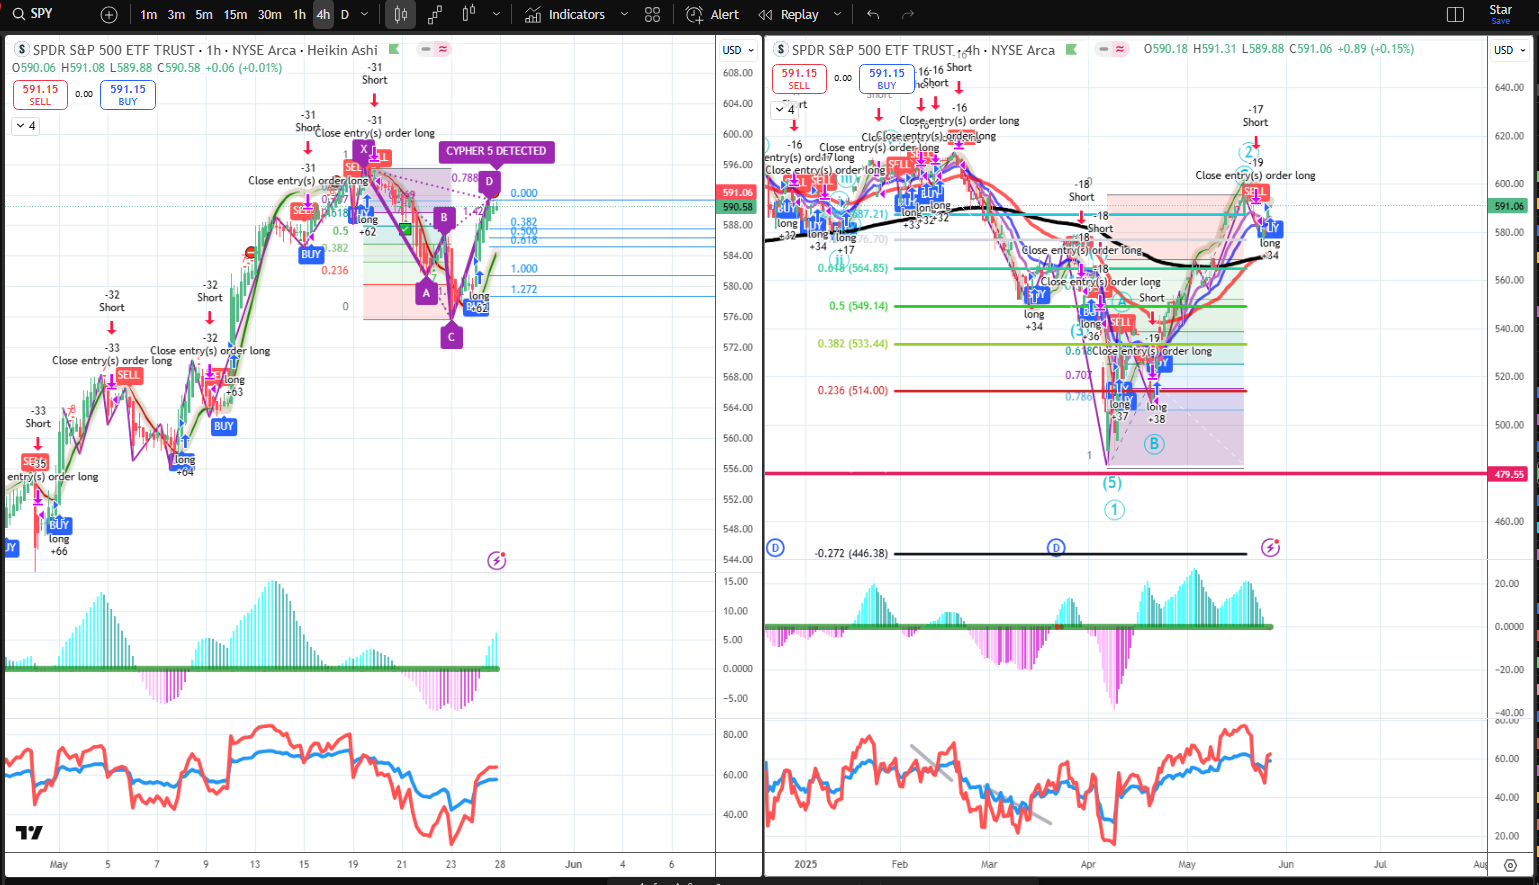The height and width of the screenshot is (885, 1539).
Task: Click the redo arrow
Action: click(908, 15)
